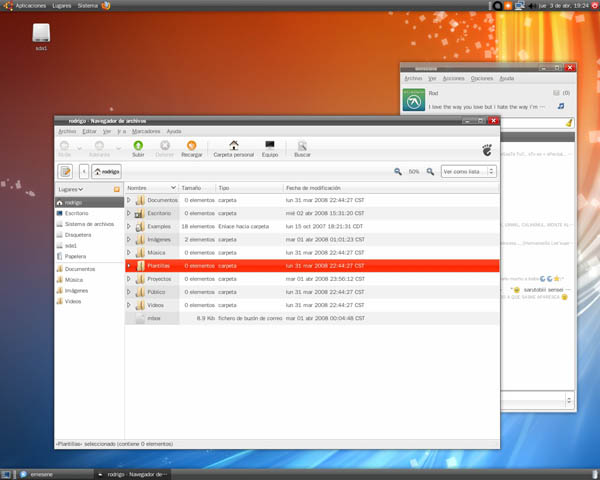Click the Subir (up) toolbar icon
The height and width of the screenshot is (480, 600).
[x=138, y=145]
